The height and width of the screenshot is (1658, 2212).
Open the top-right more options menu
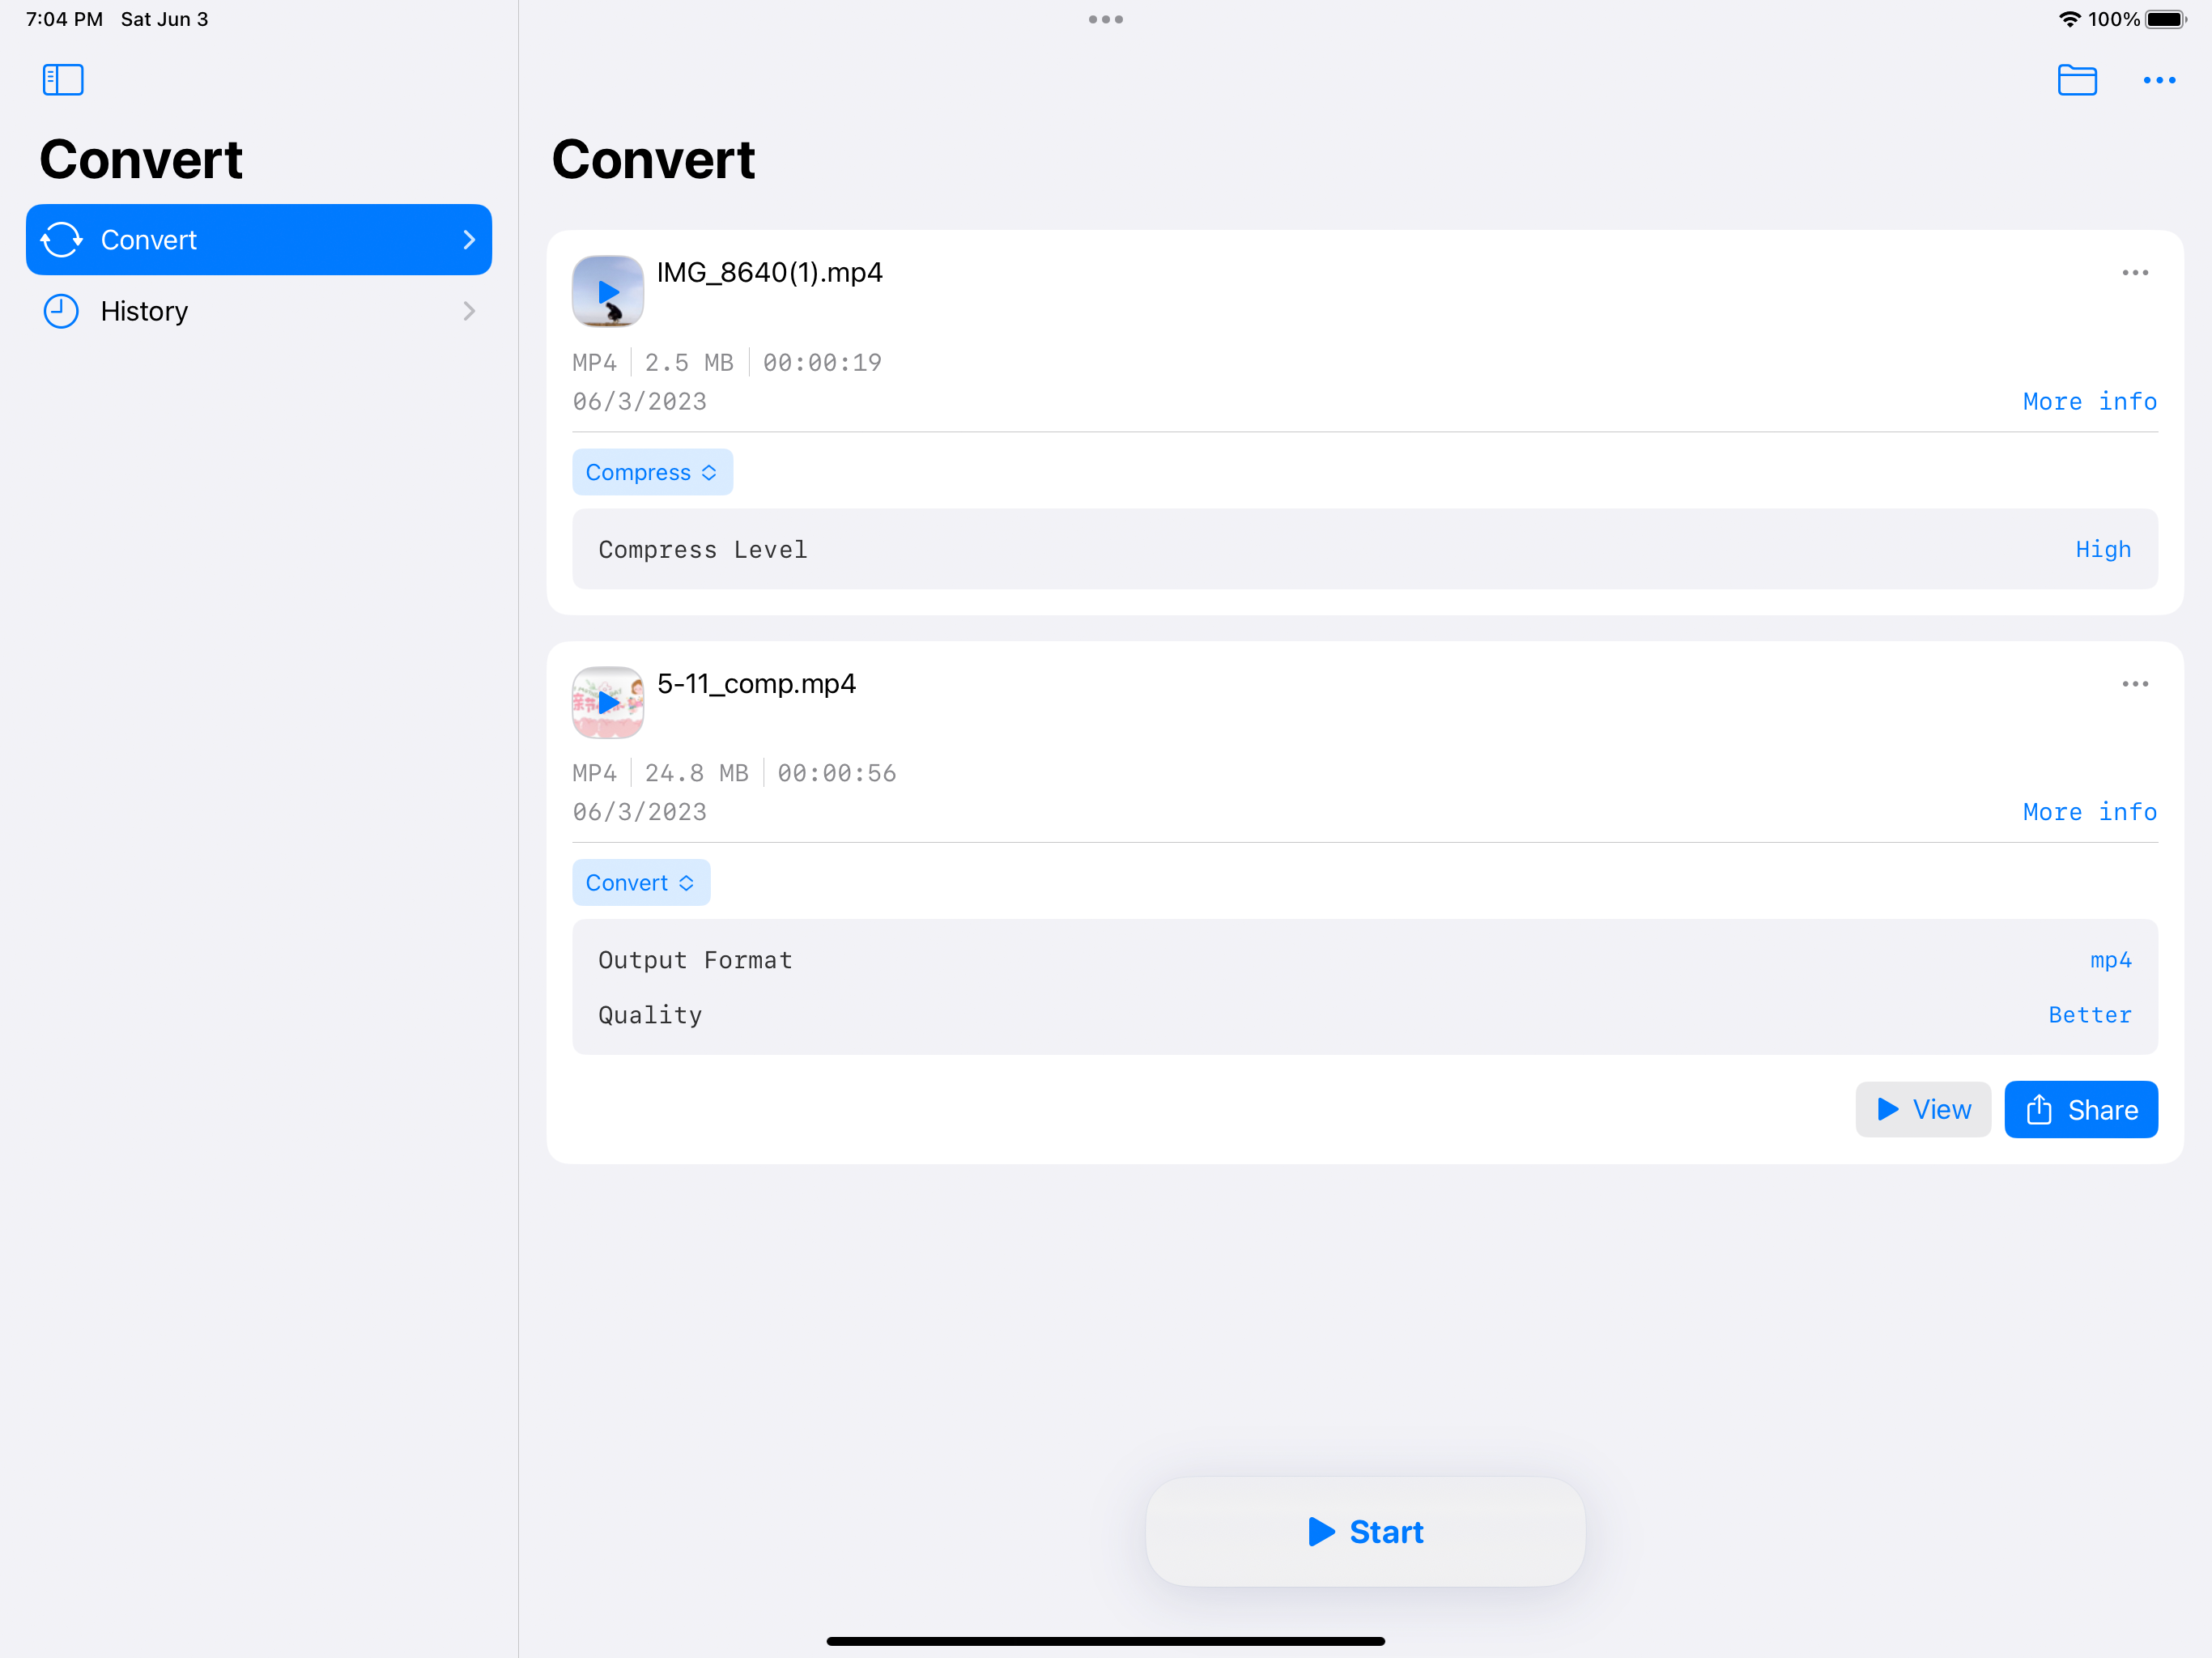click(2159, 80)
